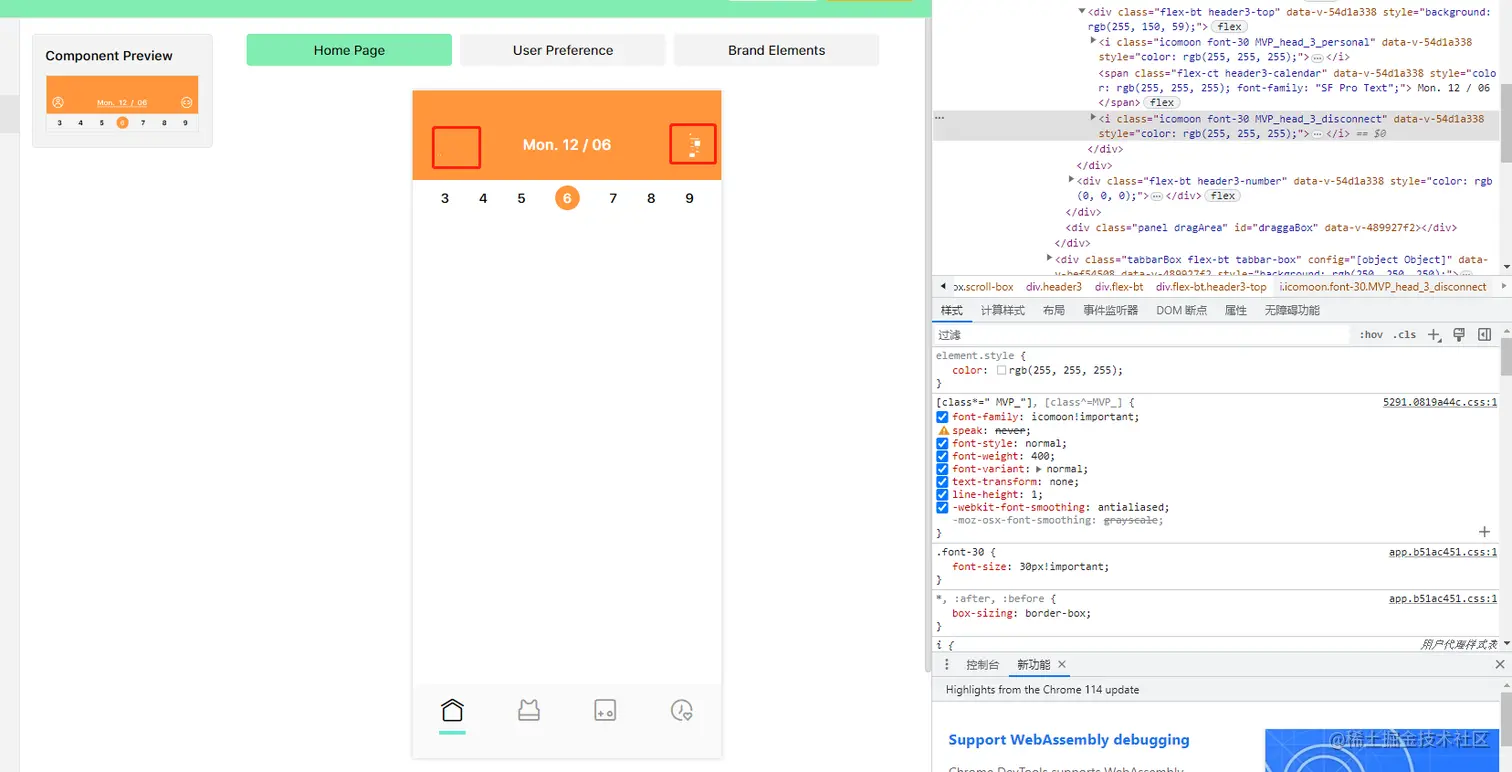Click the insert style rule plus below grayscale
Screen dimensions: 1512x772
(x=1485, y=533)
